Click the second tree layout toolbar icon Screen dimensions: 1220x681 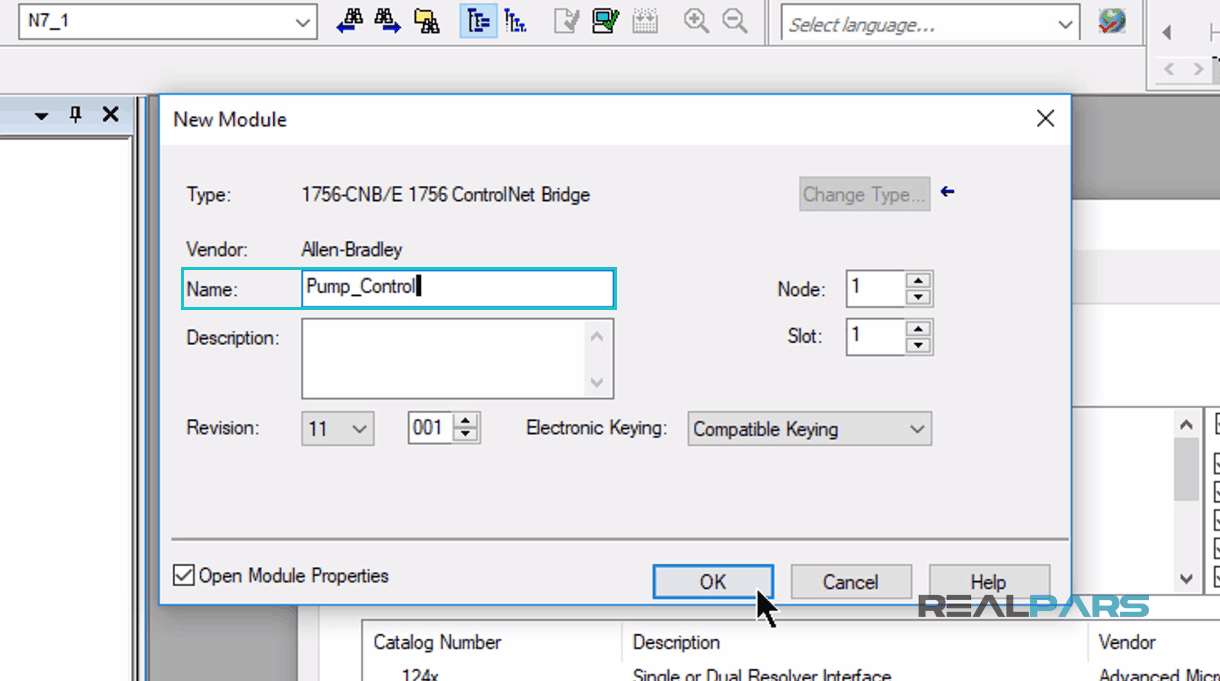pos(516,21)
